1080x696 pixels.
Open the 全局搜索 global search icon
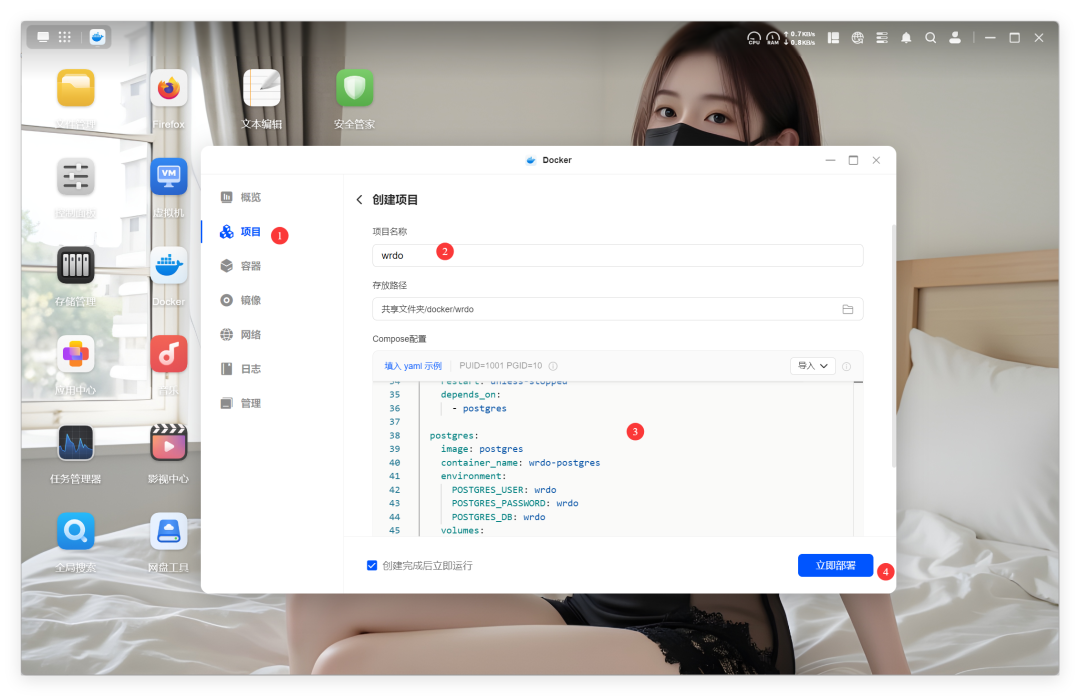(x=76, y=531)
